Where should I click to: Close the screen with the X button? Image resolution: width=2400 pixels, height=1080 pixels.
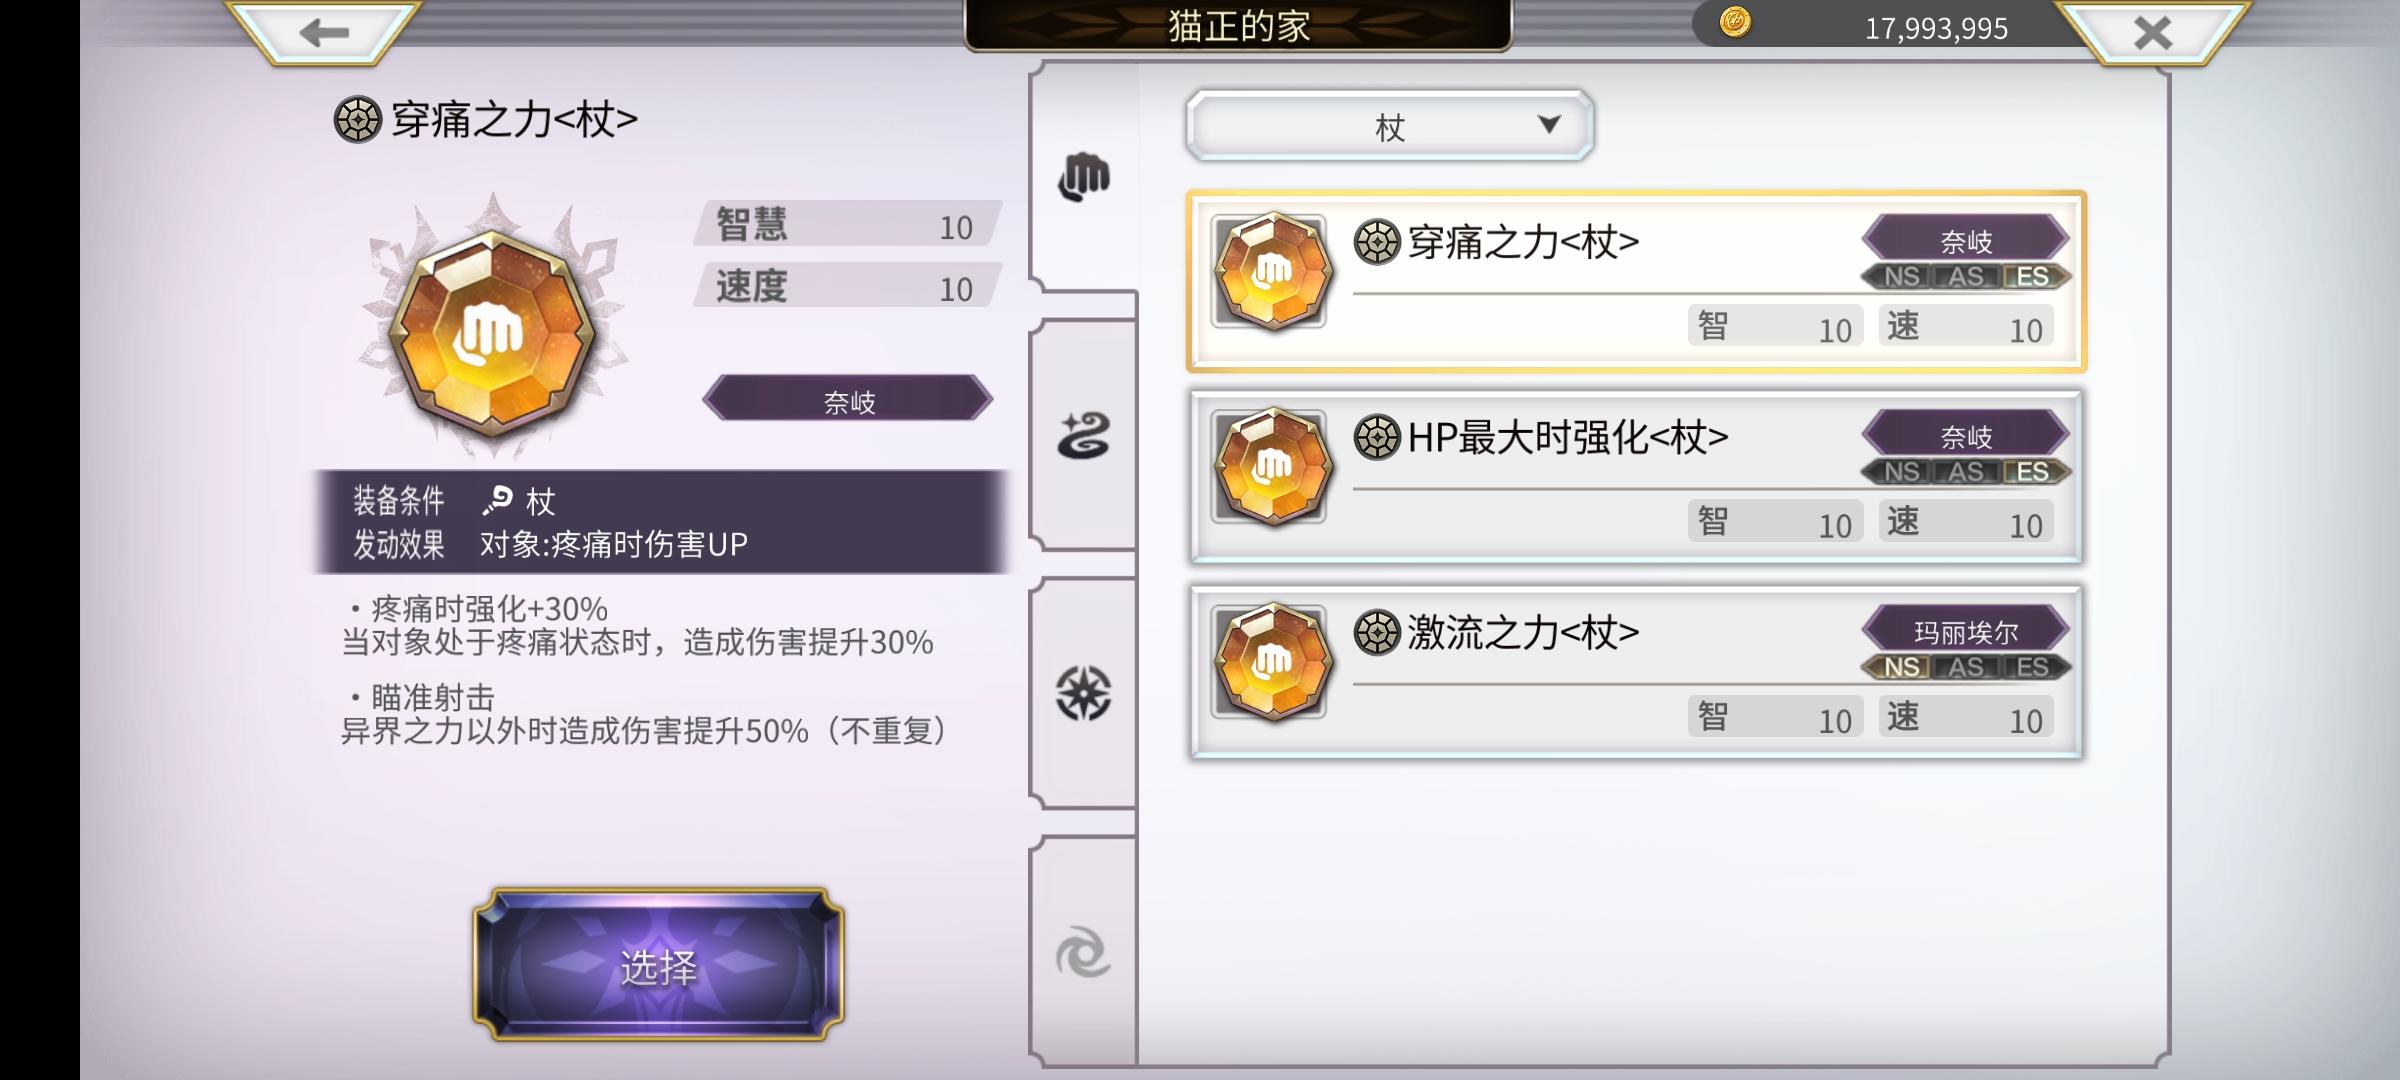[x=2152, y=32]
